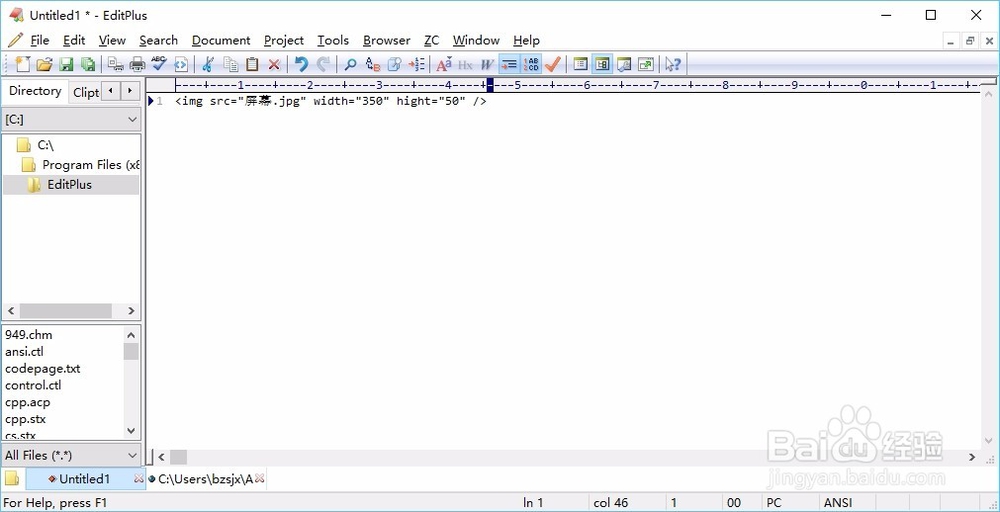Open the Tools menu
The height and width of the screenshot is (512, 1000).
pyautogui.click(x=333, y=40)
